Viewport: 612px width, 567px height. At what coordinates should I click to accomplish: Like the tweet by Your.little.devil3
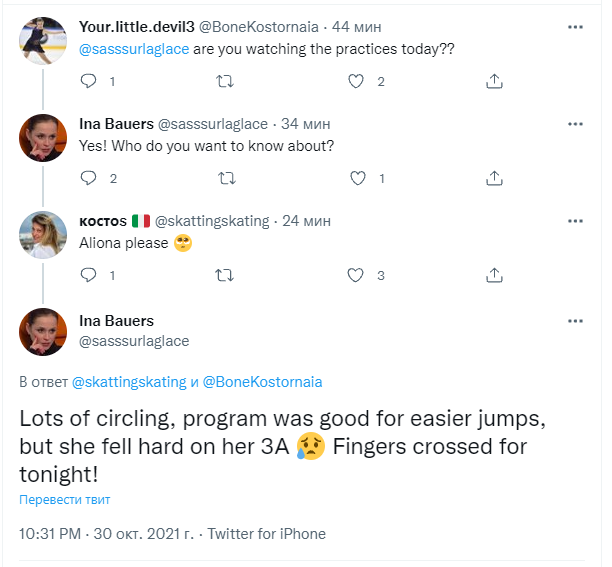[356, 81]
